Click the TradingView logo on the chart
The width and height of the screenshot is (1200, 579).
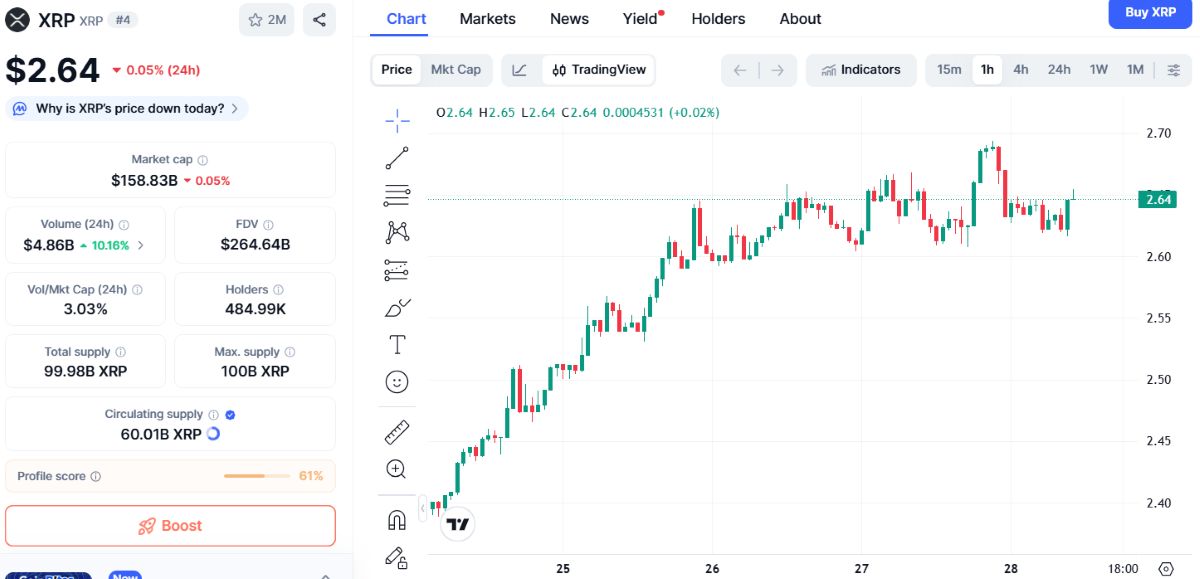coord(458,523)
